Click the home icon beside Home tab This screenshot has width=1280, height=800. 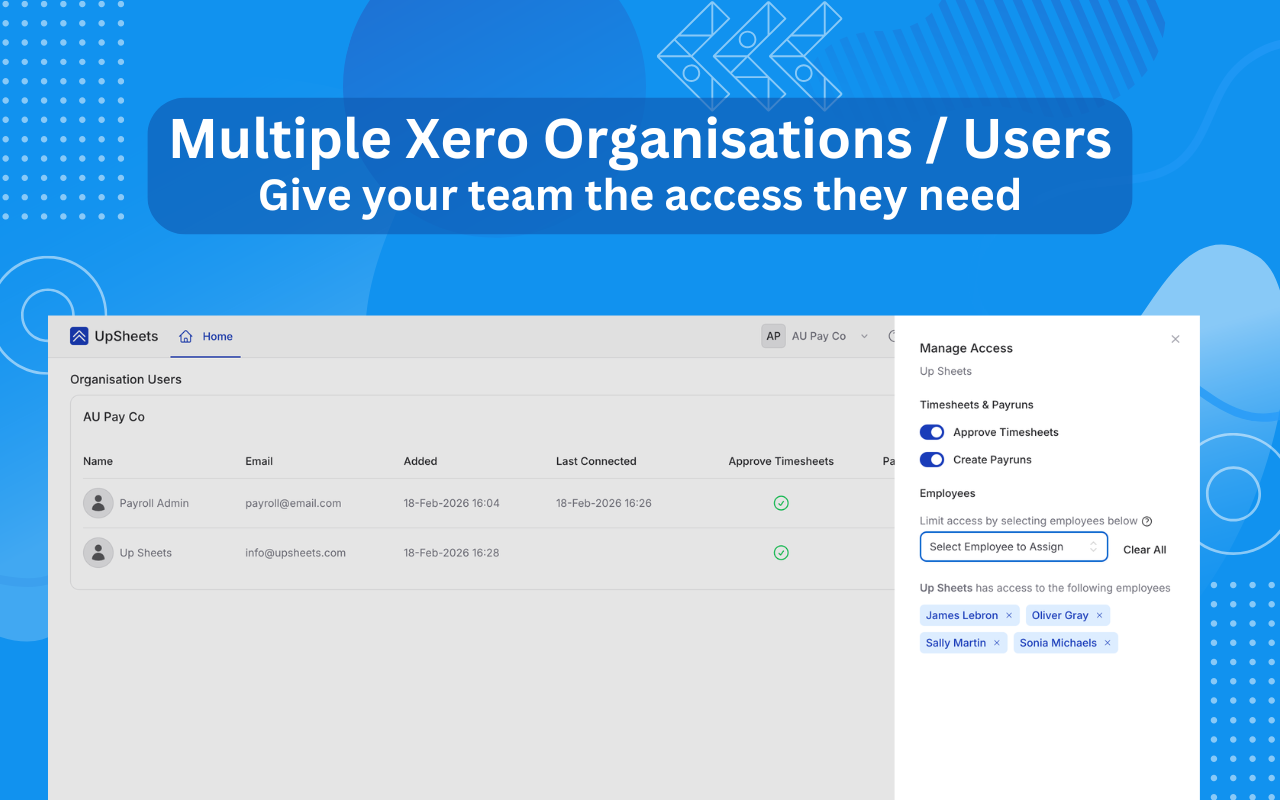(x=185, y=337)
